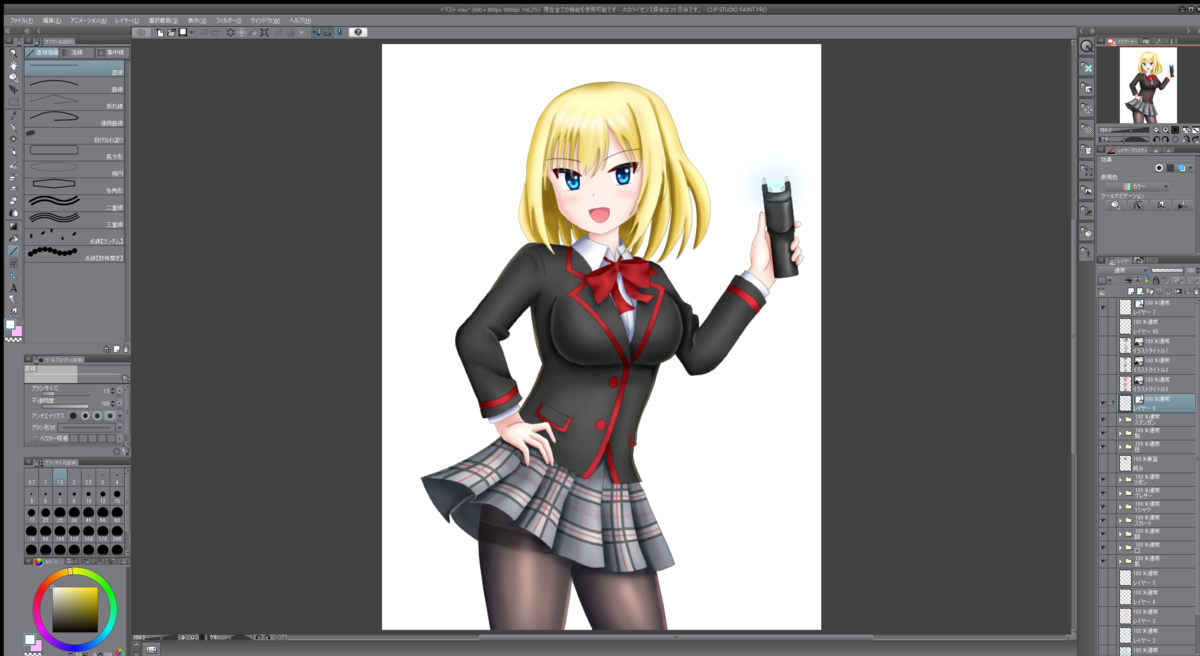Click the Save icon in command bar
Viewport: 1200px width, 656px height.
(182, 32)
